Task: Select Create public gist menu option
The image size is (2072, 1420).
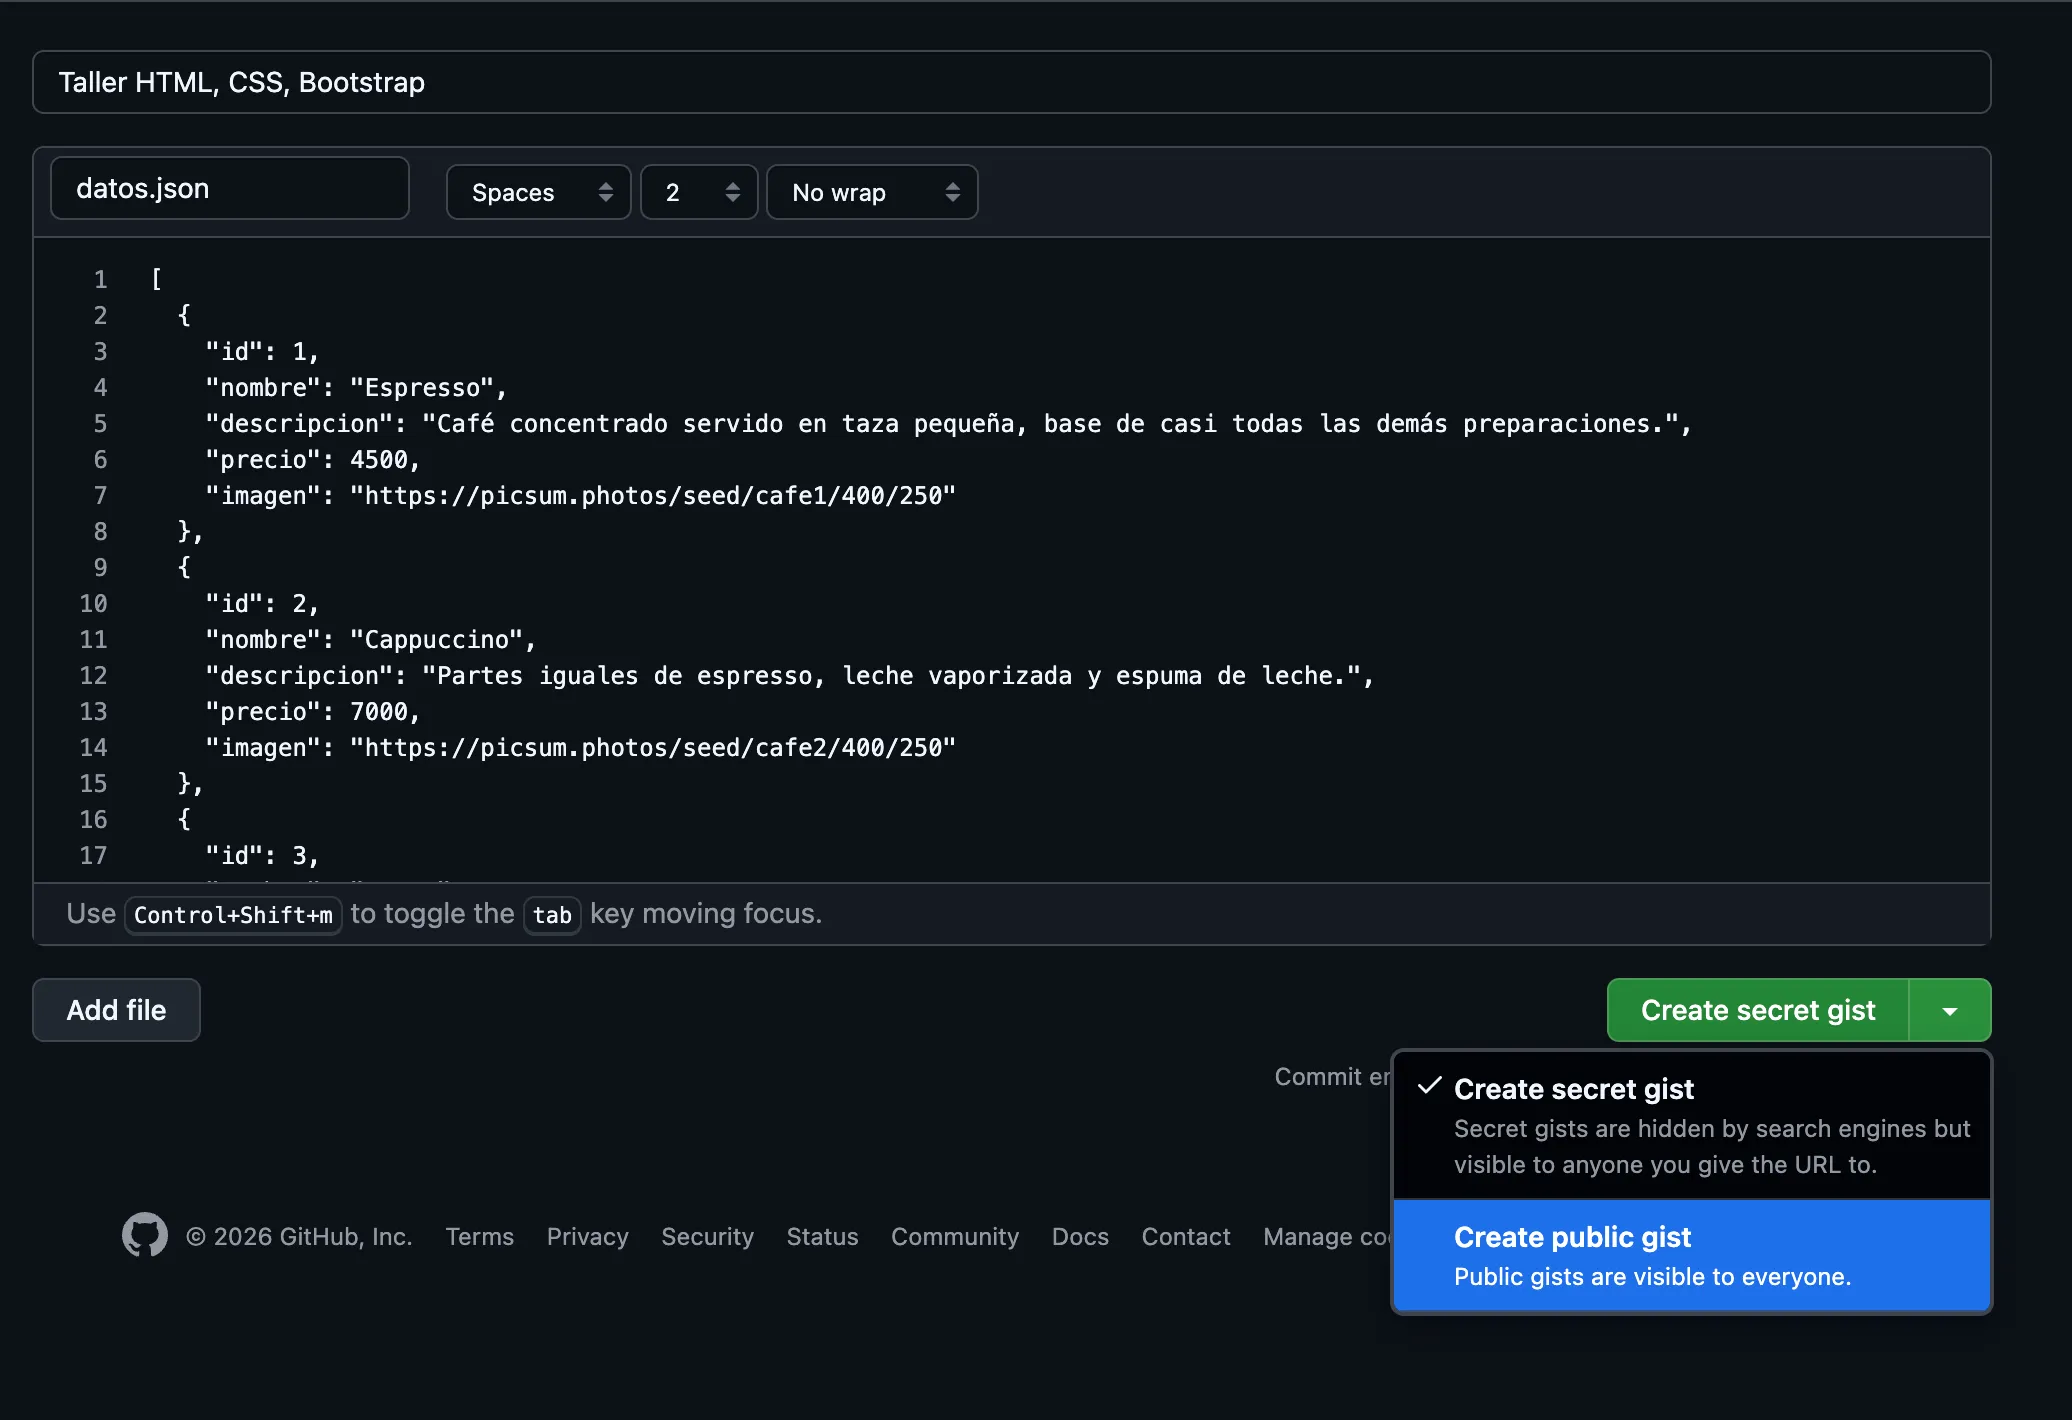Action: (x=1692, y=1255)
